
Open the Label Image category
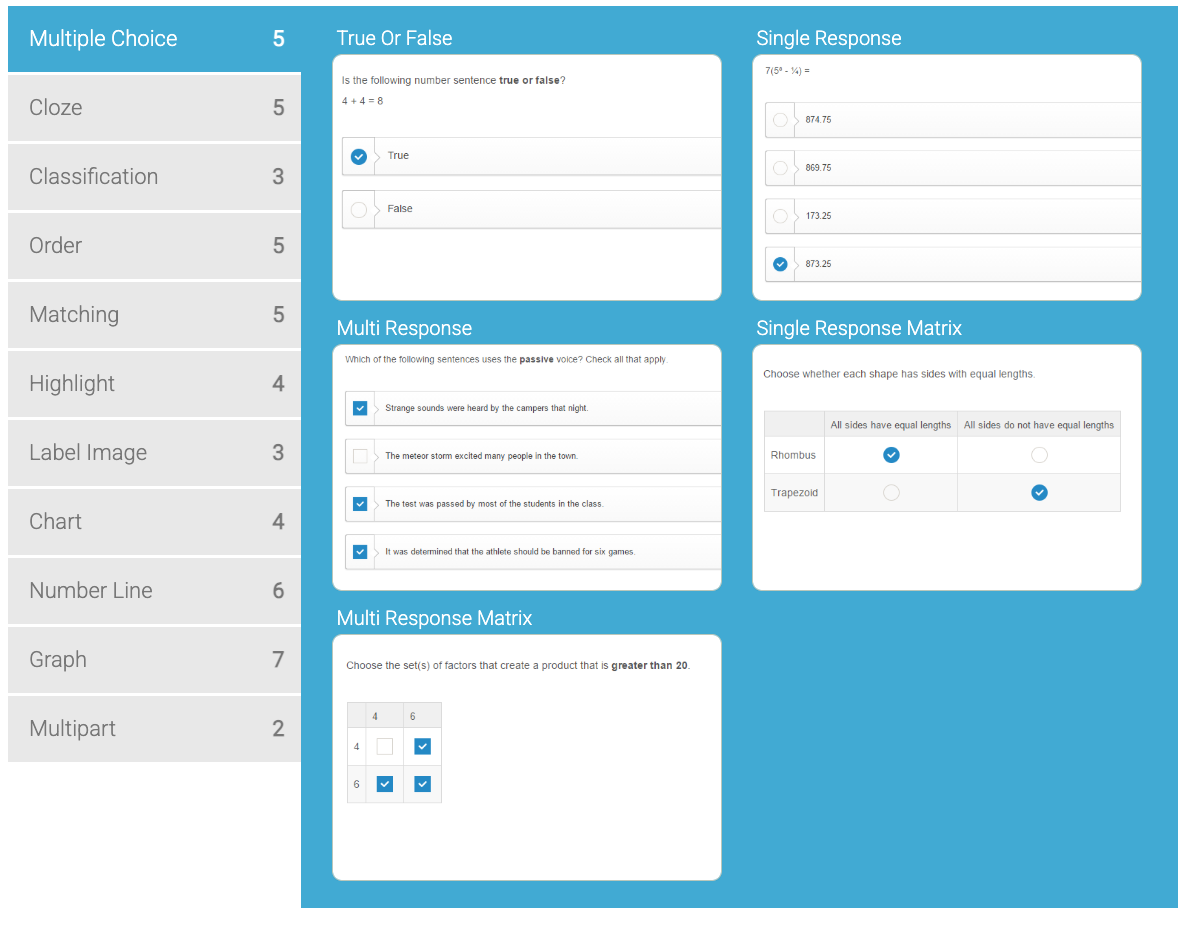click(x=154, y=453)
